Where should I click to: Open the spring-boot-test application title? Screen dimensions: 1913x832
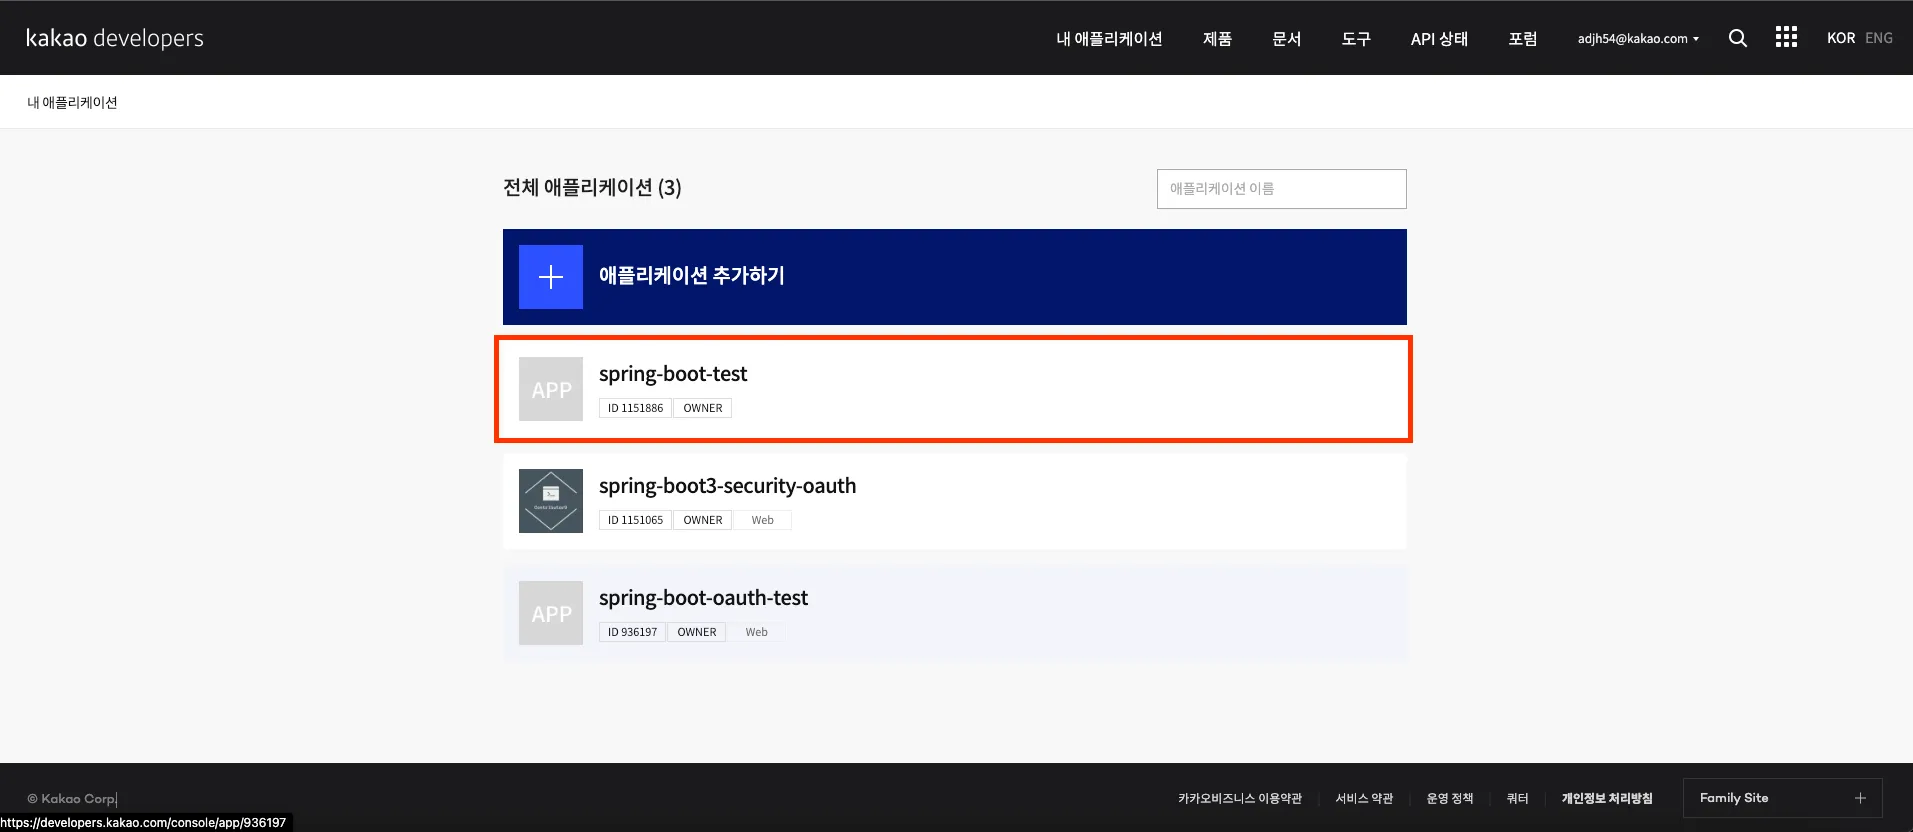[x=673, y=374]
